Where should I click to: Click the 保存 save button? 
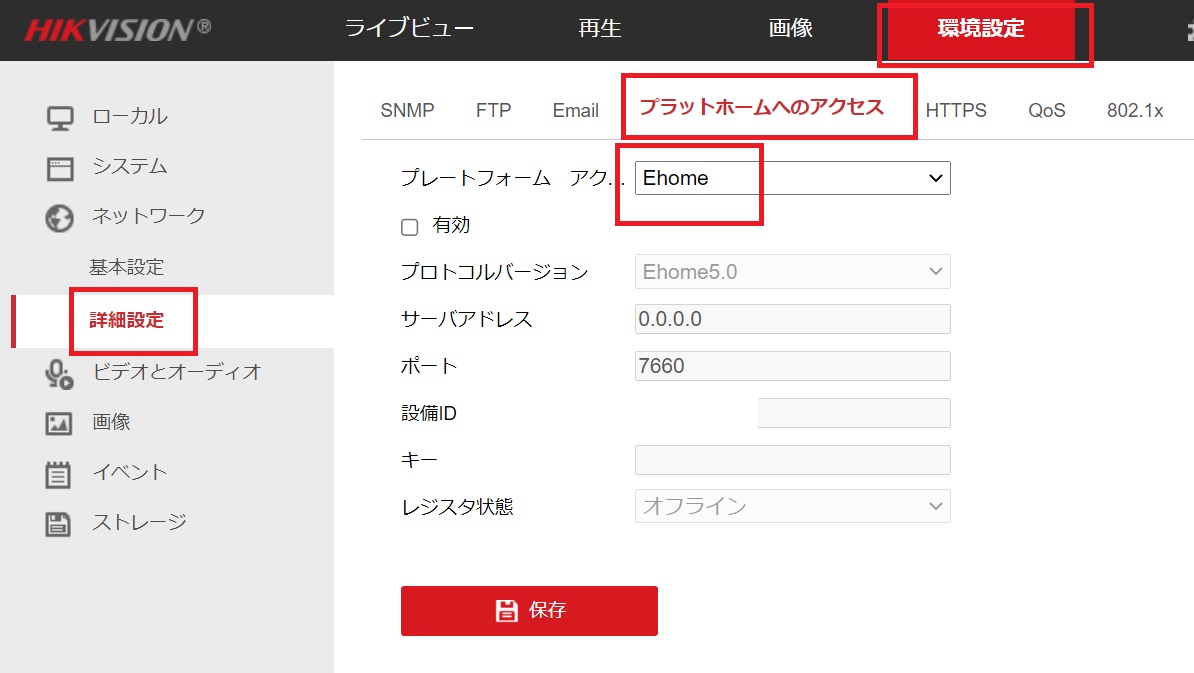(529, 610)
